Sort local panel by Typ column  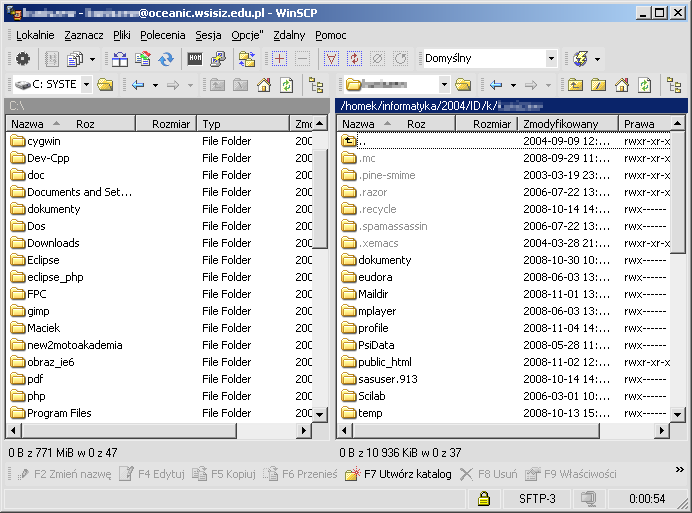click(x=243, y=124)
